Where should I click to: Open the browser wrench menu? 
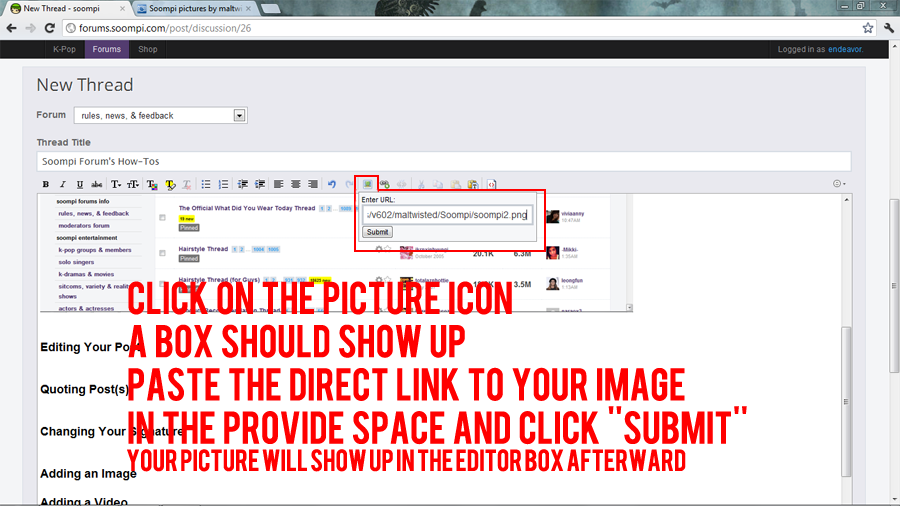click(x=889, y=28)
